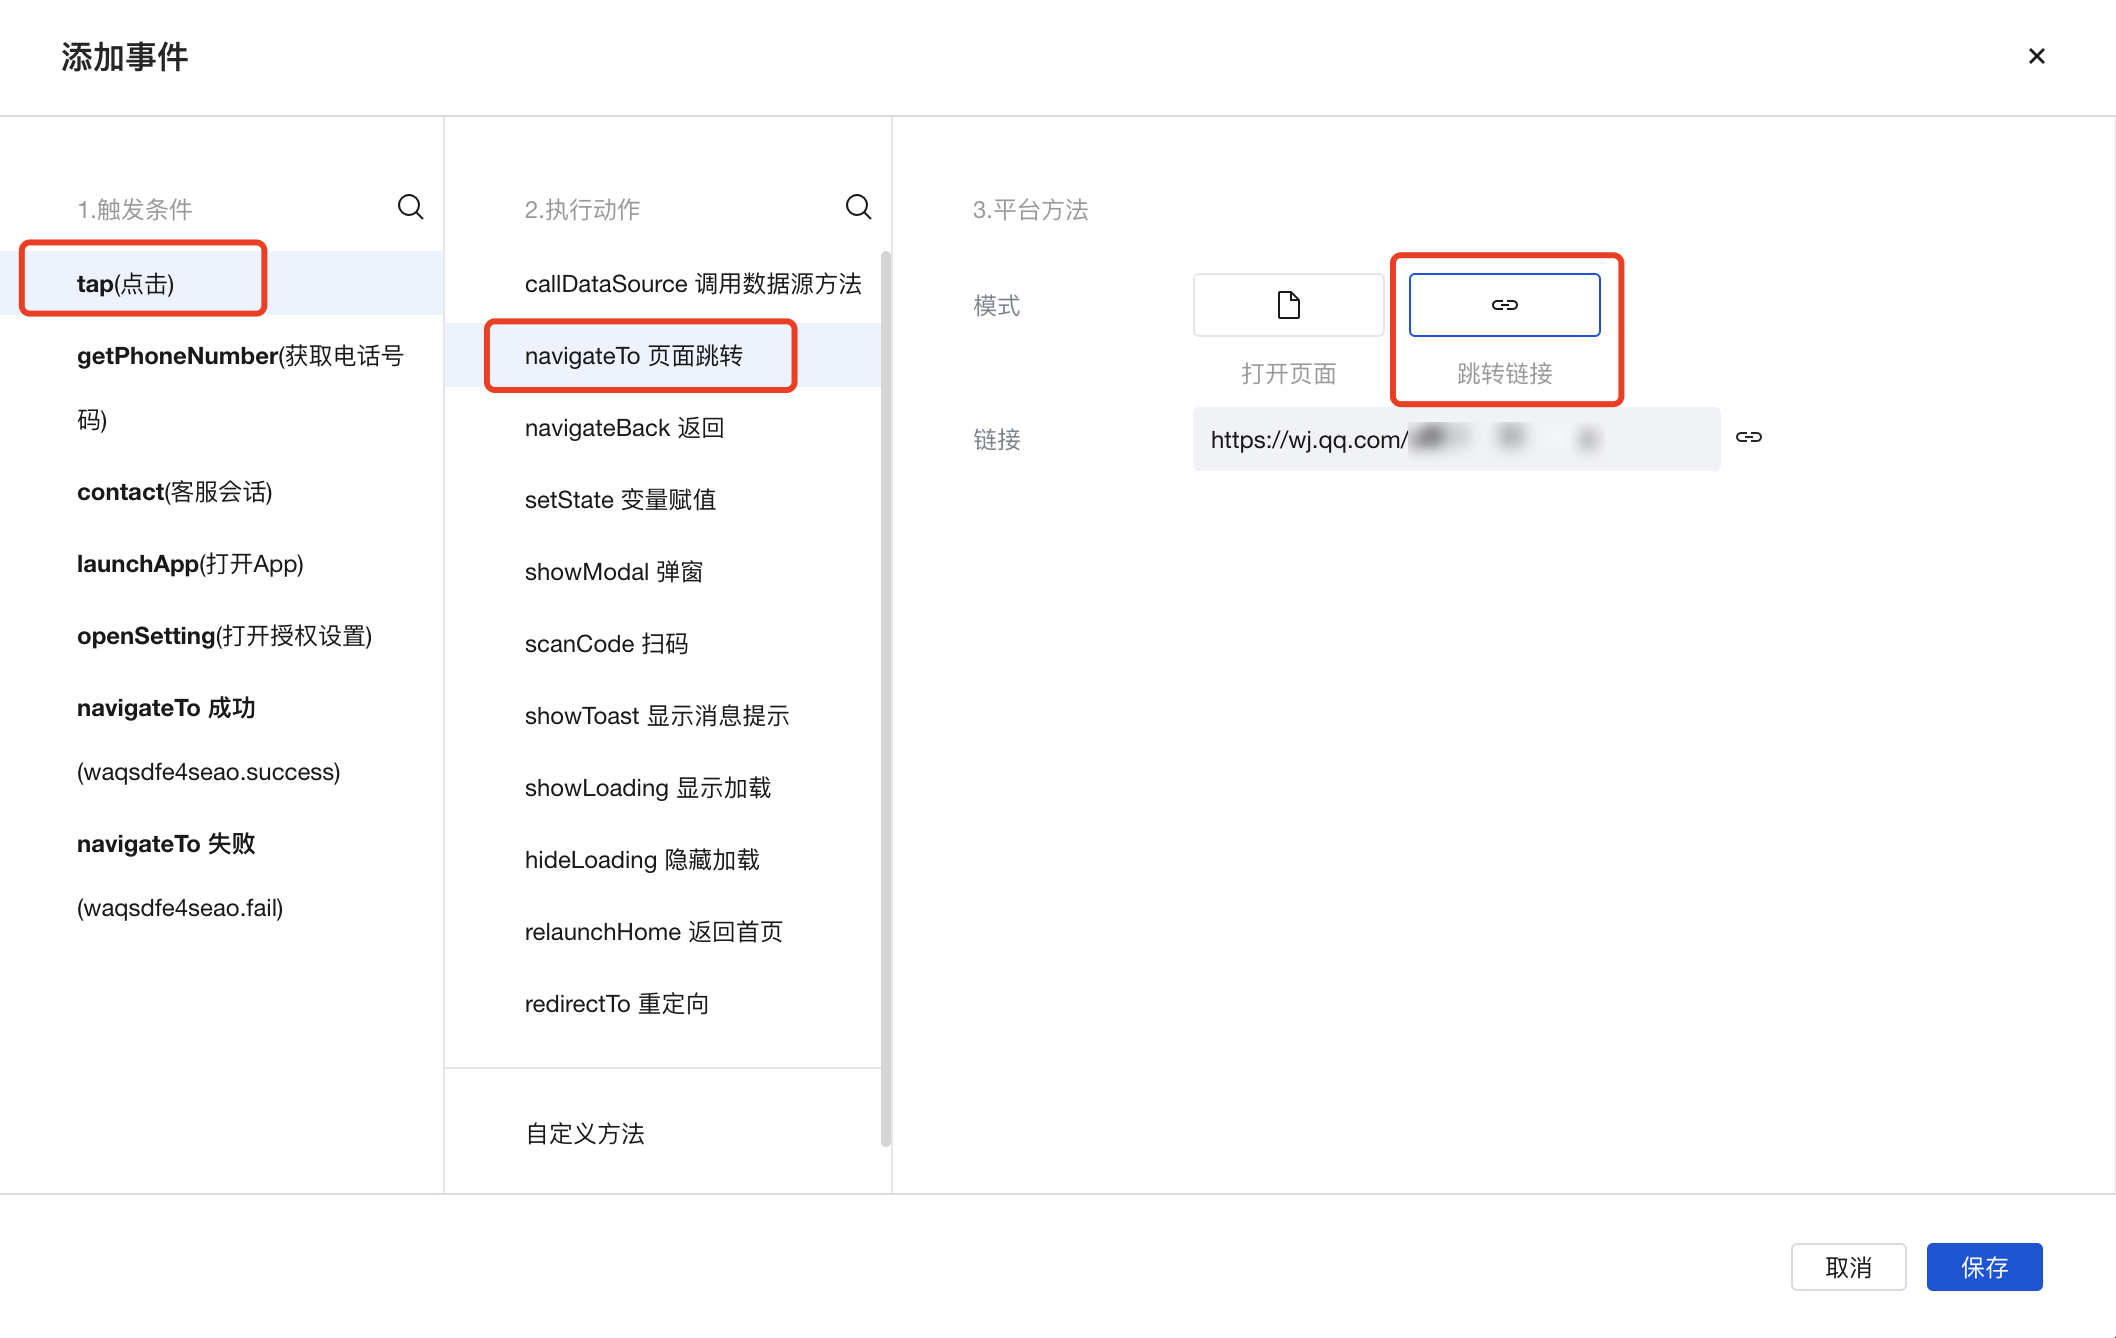Screen dimensions: 2116x1338
Task: Select the open page mode icon
Action: point(1288,305)
